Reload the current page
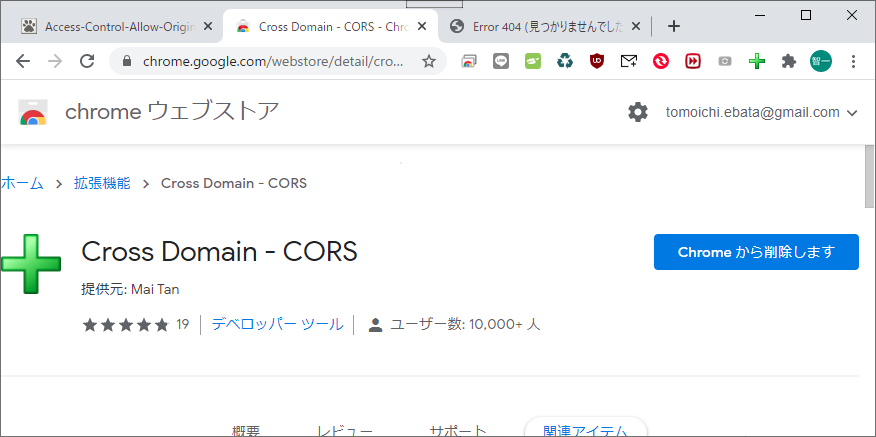Screen dimensions: 876x437 point(87,61)
